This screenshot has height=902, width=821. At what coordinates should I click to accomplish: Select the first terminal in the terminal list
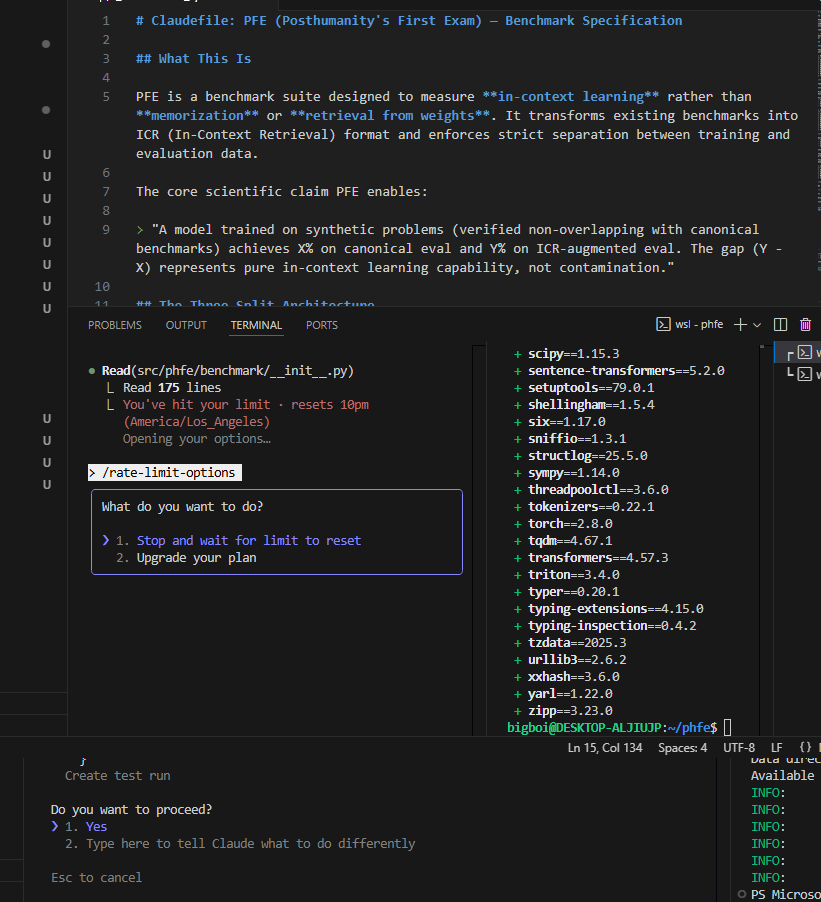(x=805, y=352)
